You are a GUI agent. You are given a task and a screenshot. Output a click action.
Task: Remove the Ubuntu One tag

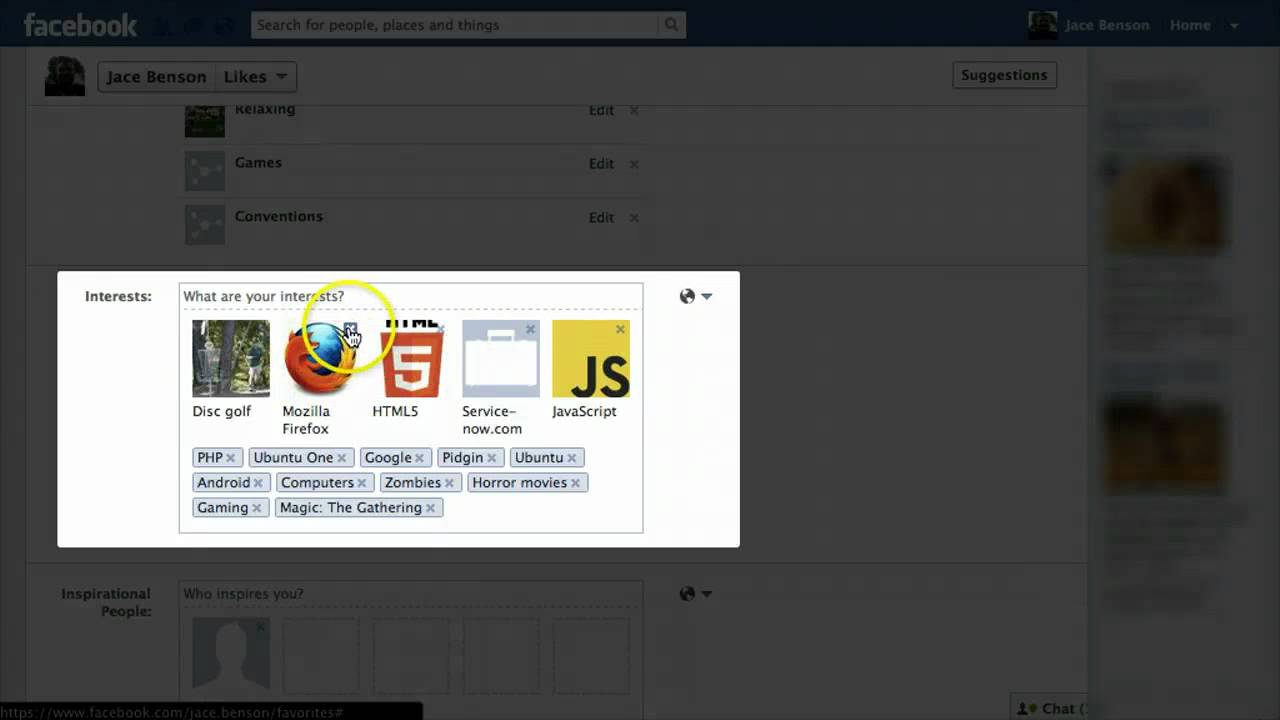341,458
